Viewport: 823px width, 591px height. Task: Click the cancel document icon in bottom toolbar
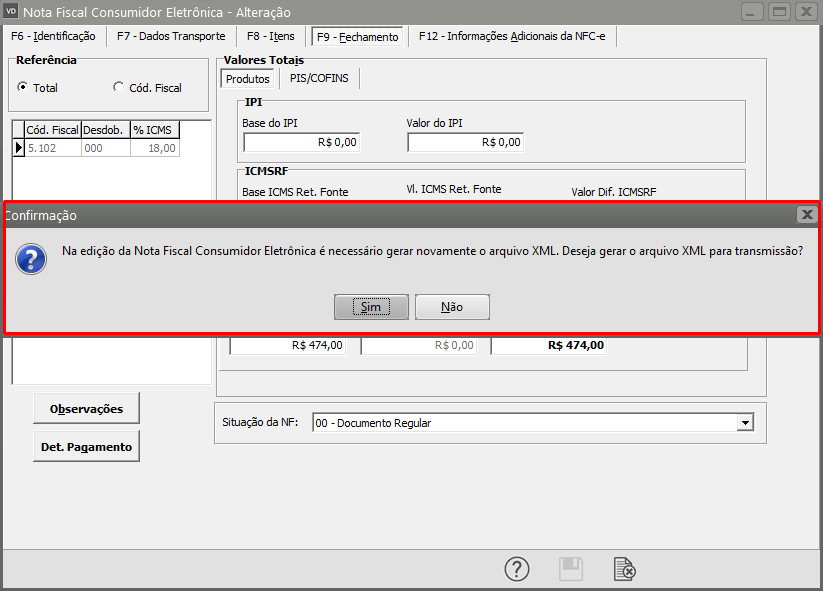[x=625, y=569]
